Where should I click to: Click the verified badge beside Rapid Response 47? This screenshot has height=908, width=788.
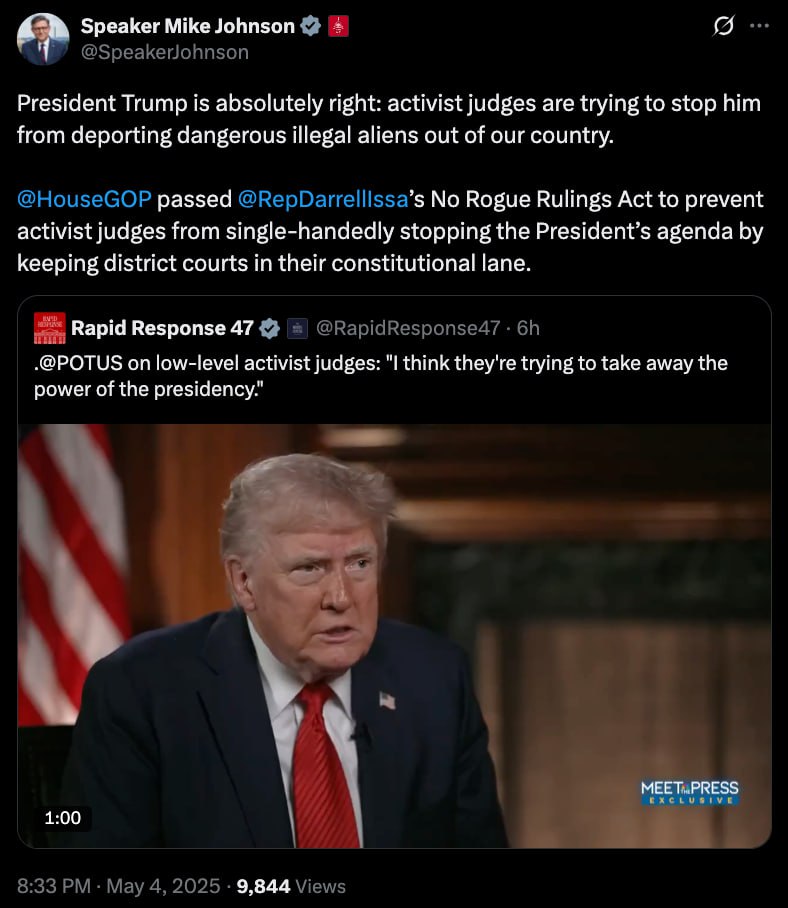point(269,328)
